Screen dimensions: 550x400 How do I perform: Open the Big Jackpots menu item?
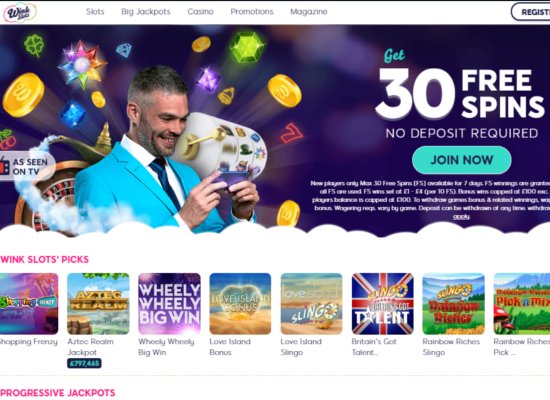coord(146,12)
